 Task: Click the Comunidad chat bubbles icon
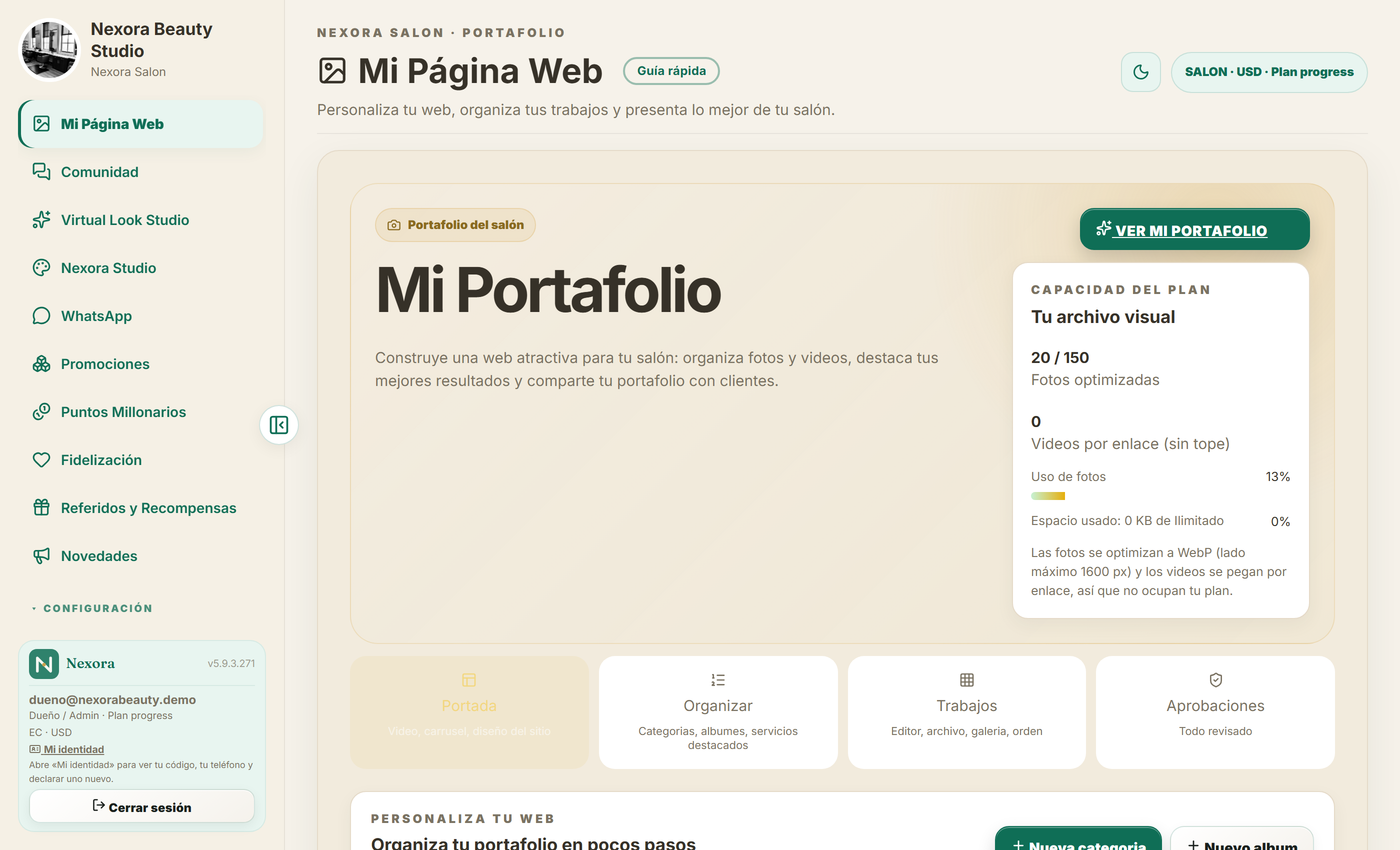coord(41,172)
